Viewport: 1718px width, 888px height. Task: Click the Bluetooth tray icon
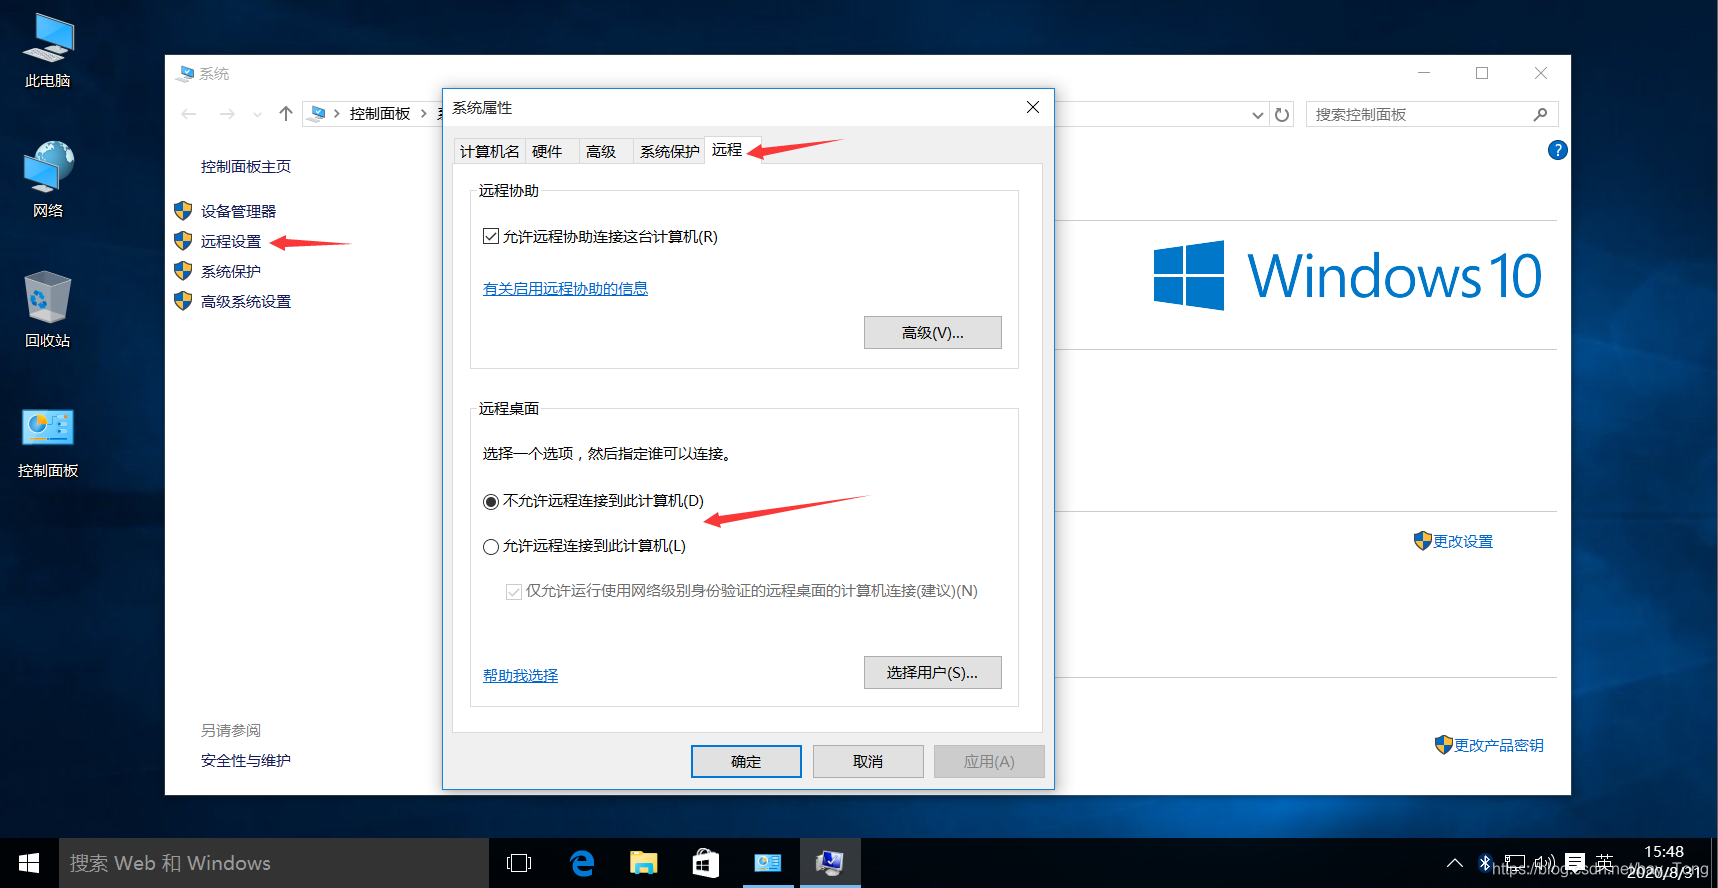1485,863
